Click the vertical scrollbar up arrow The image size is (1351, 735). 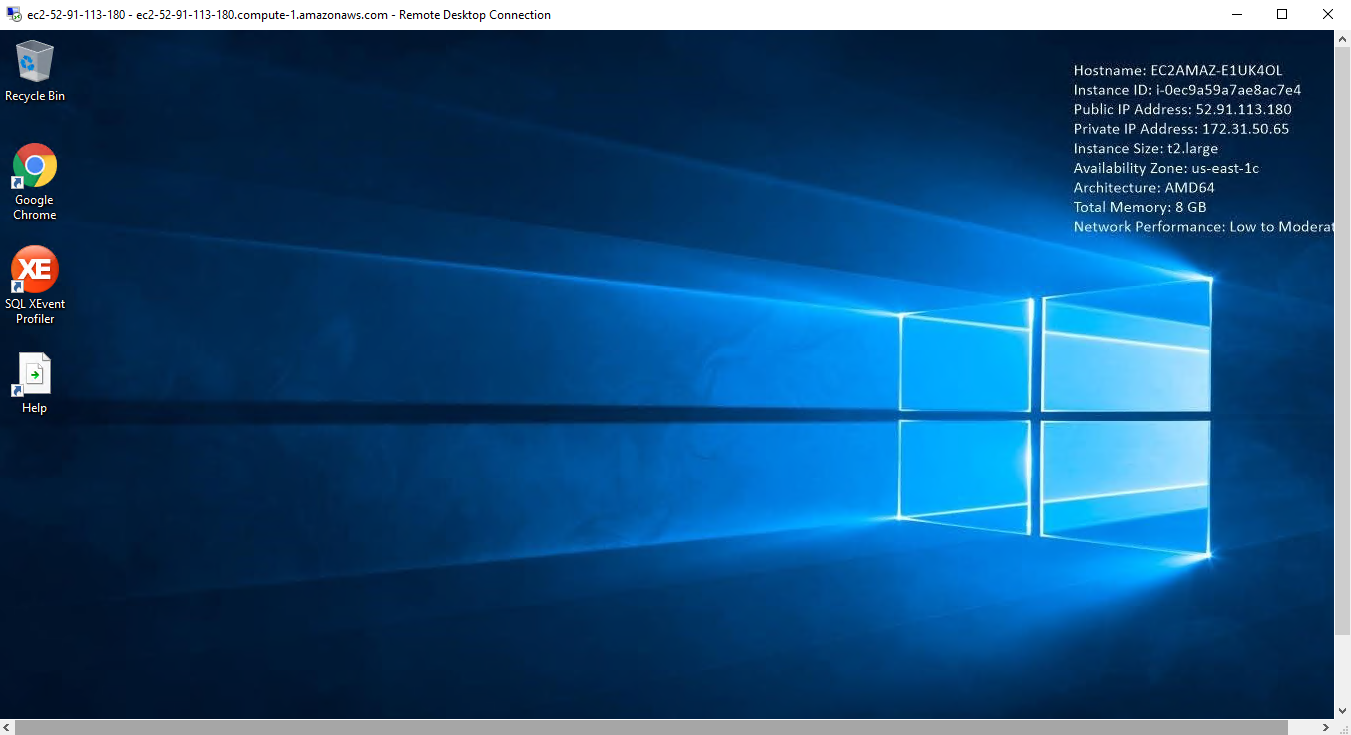[1342, 38]
